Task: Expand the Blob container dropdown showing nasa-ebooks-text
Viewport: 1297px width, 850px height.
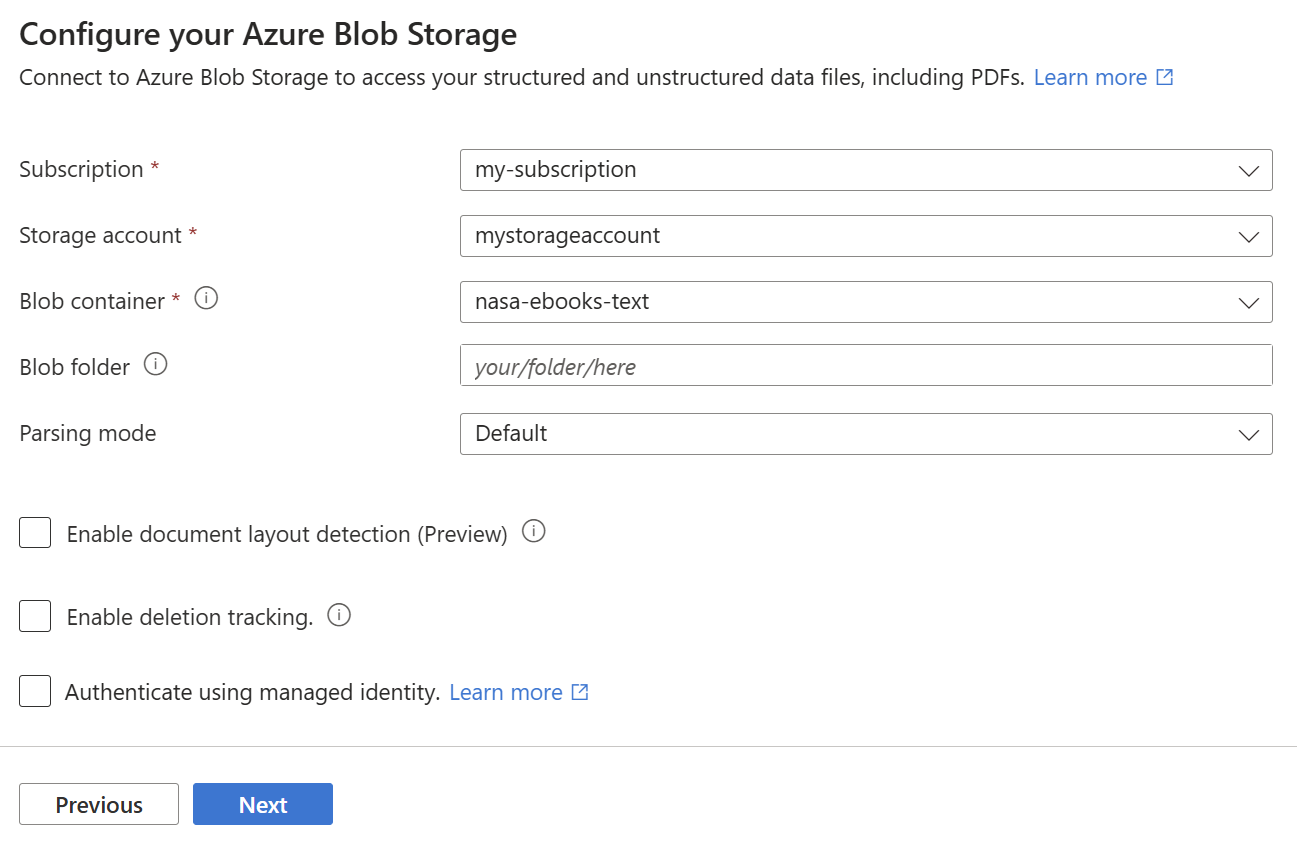Action: (865, 302)
